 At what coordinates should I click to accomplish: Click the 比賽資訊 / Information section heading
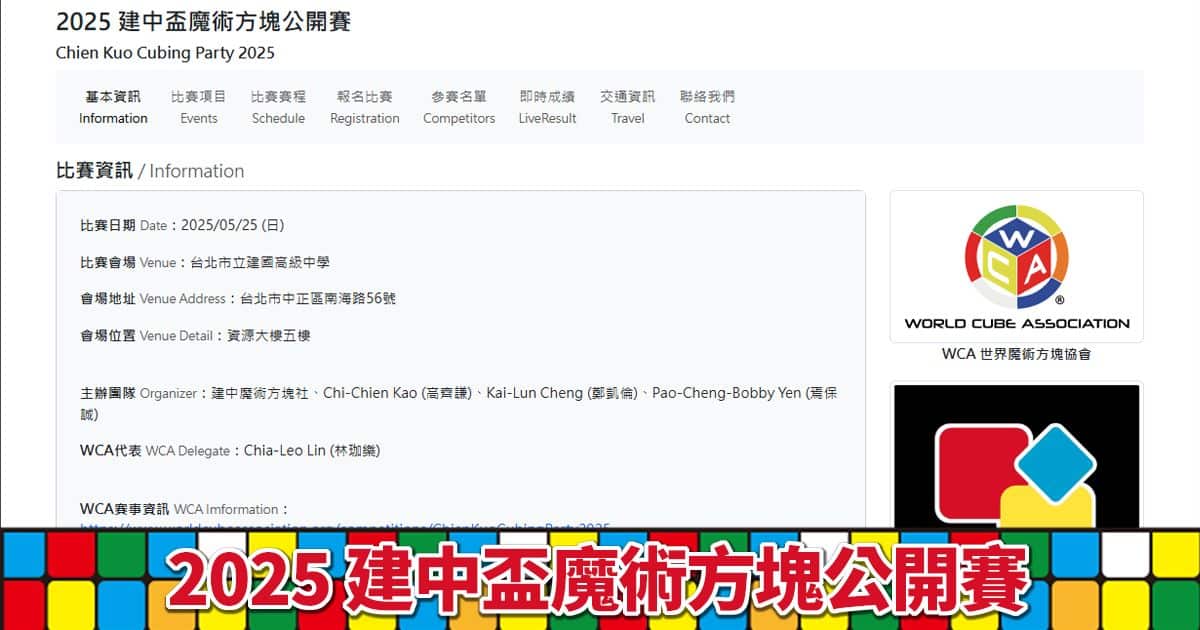point(150,171)
